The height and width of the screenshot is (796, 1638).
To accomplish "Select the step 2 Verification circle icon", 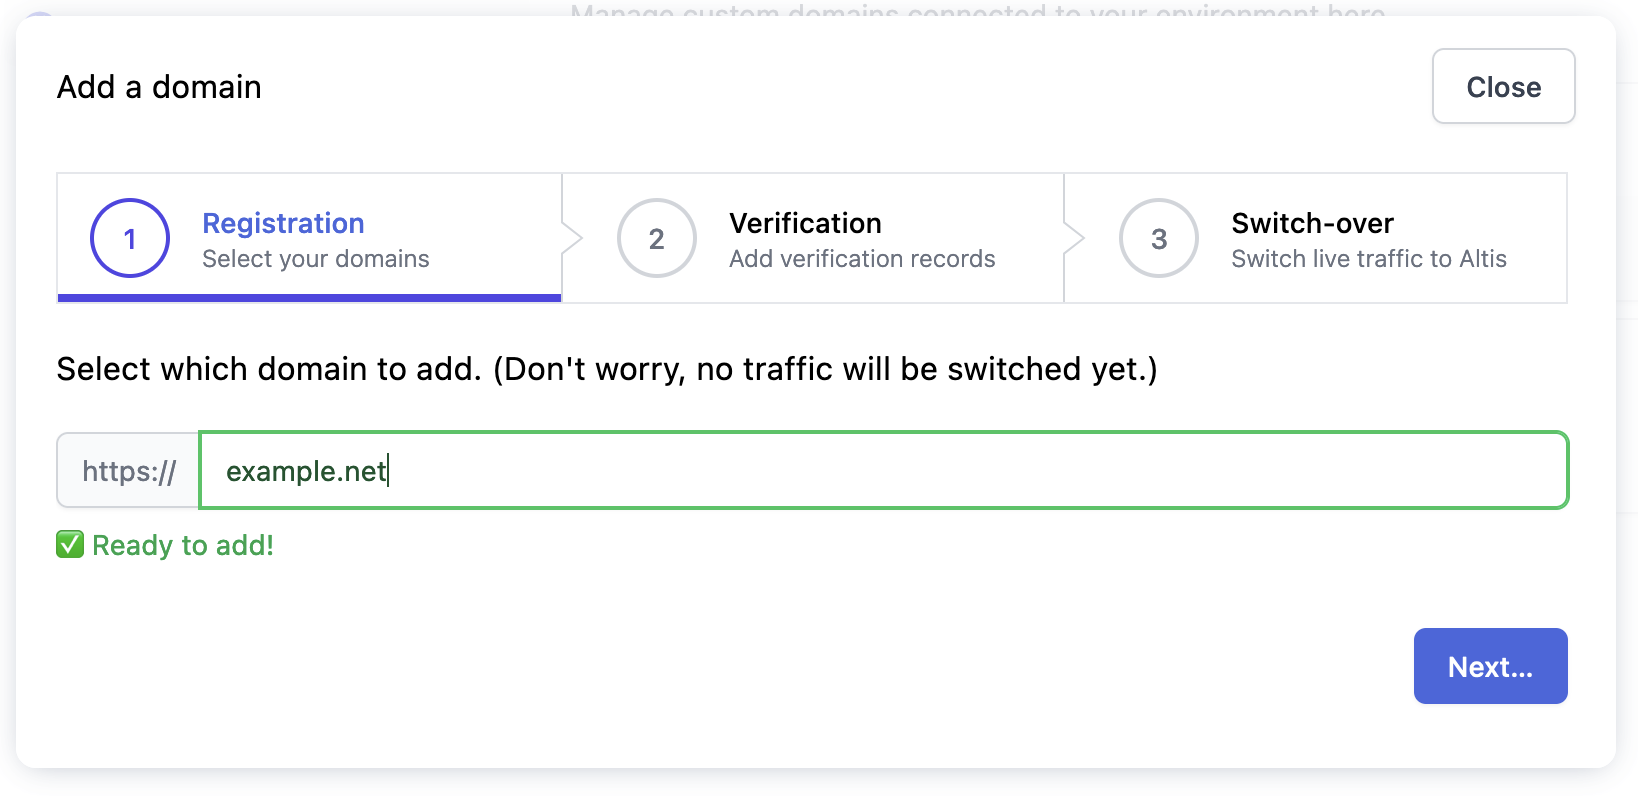I will pyautogui.click(x=657, y=238).
